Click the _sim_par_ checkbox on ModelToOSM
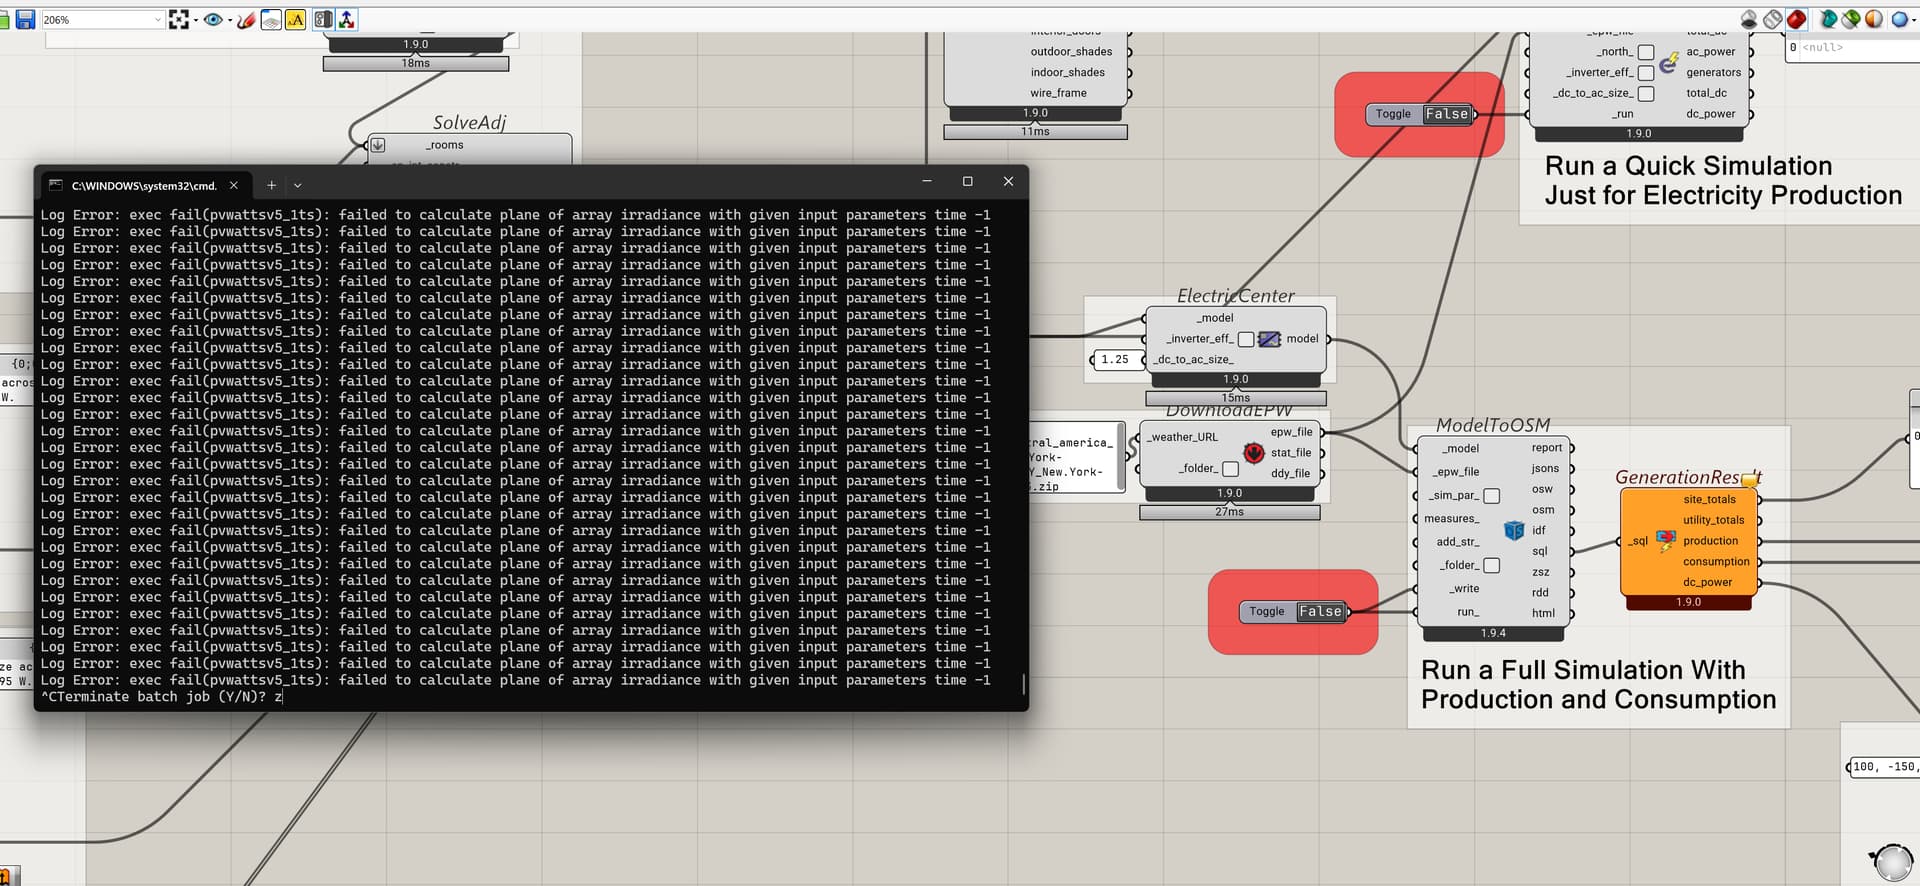This screenshot has width=1920, height=886. 1491,496
